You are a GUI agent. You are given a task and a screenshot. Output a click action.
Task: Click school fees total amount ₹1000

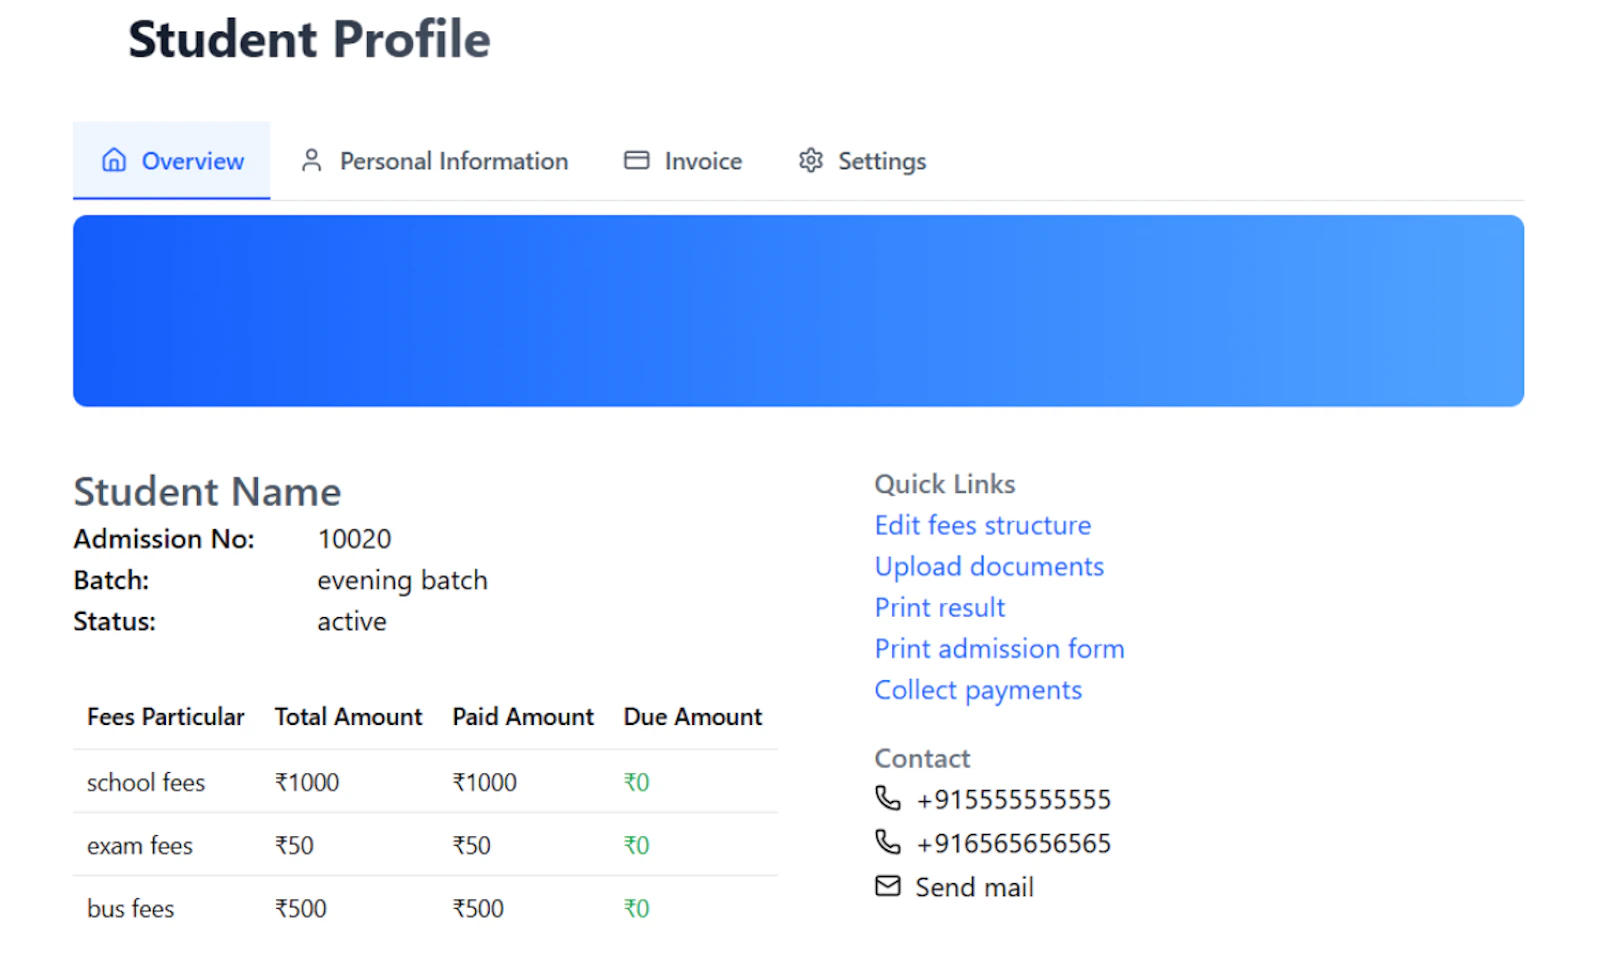(x=307, y=782)
